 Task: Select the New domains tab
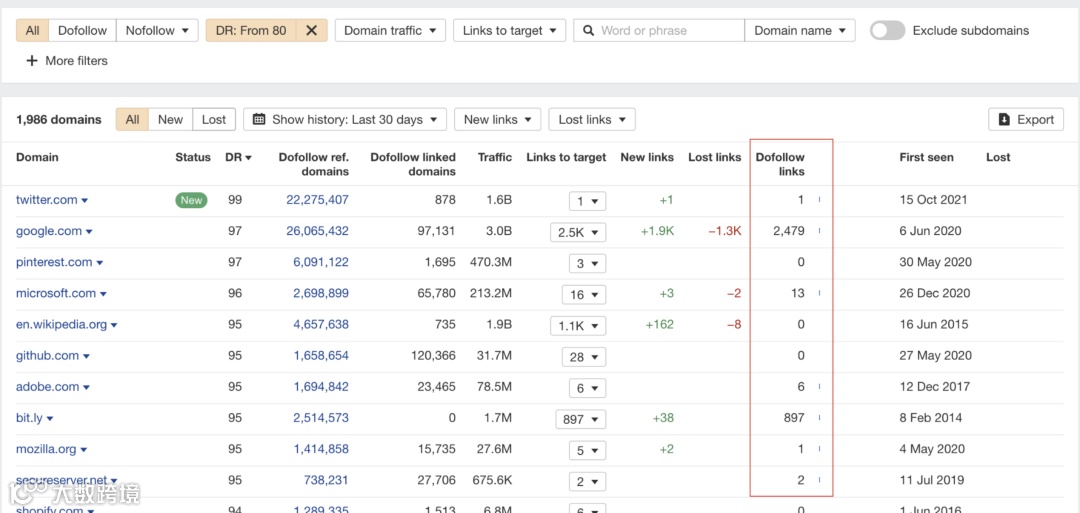click(170, 119)
